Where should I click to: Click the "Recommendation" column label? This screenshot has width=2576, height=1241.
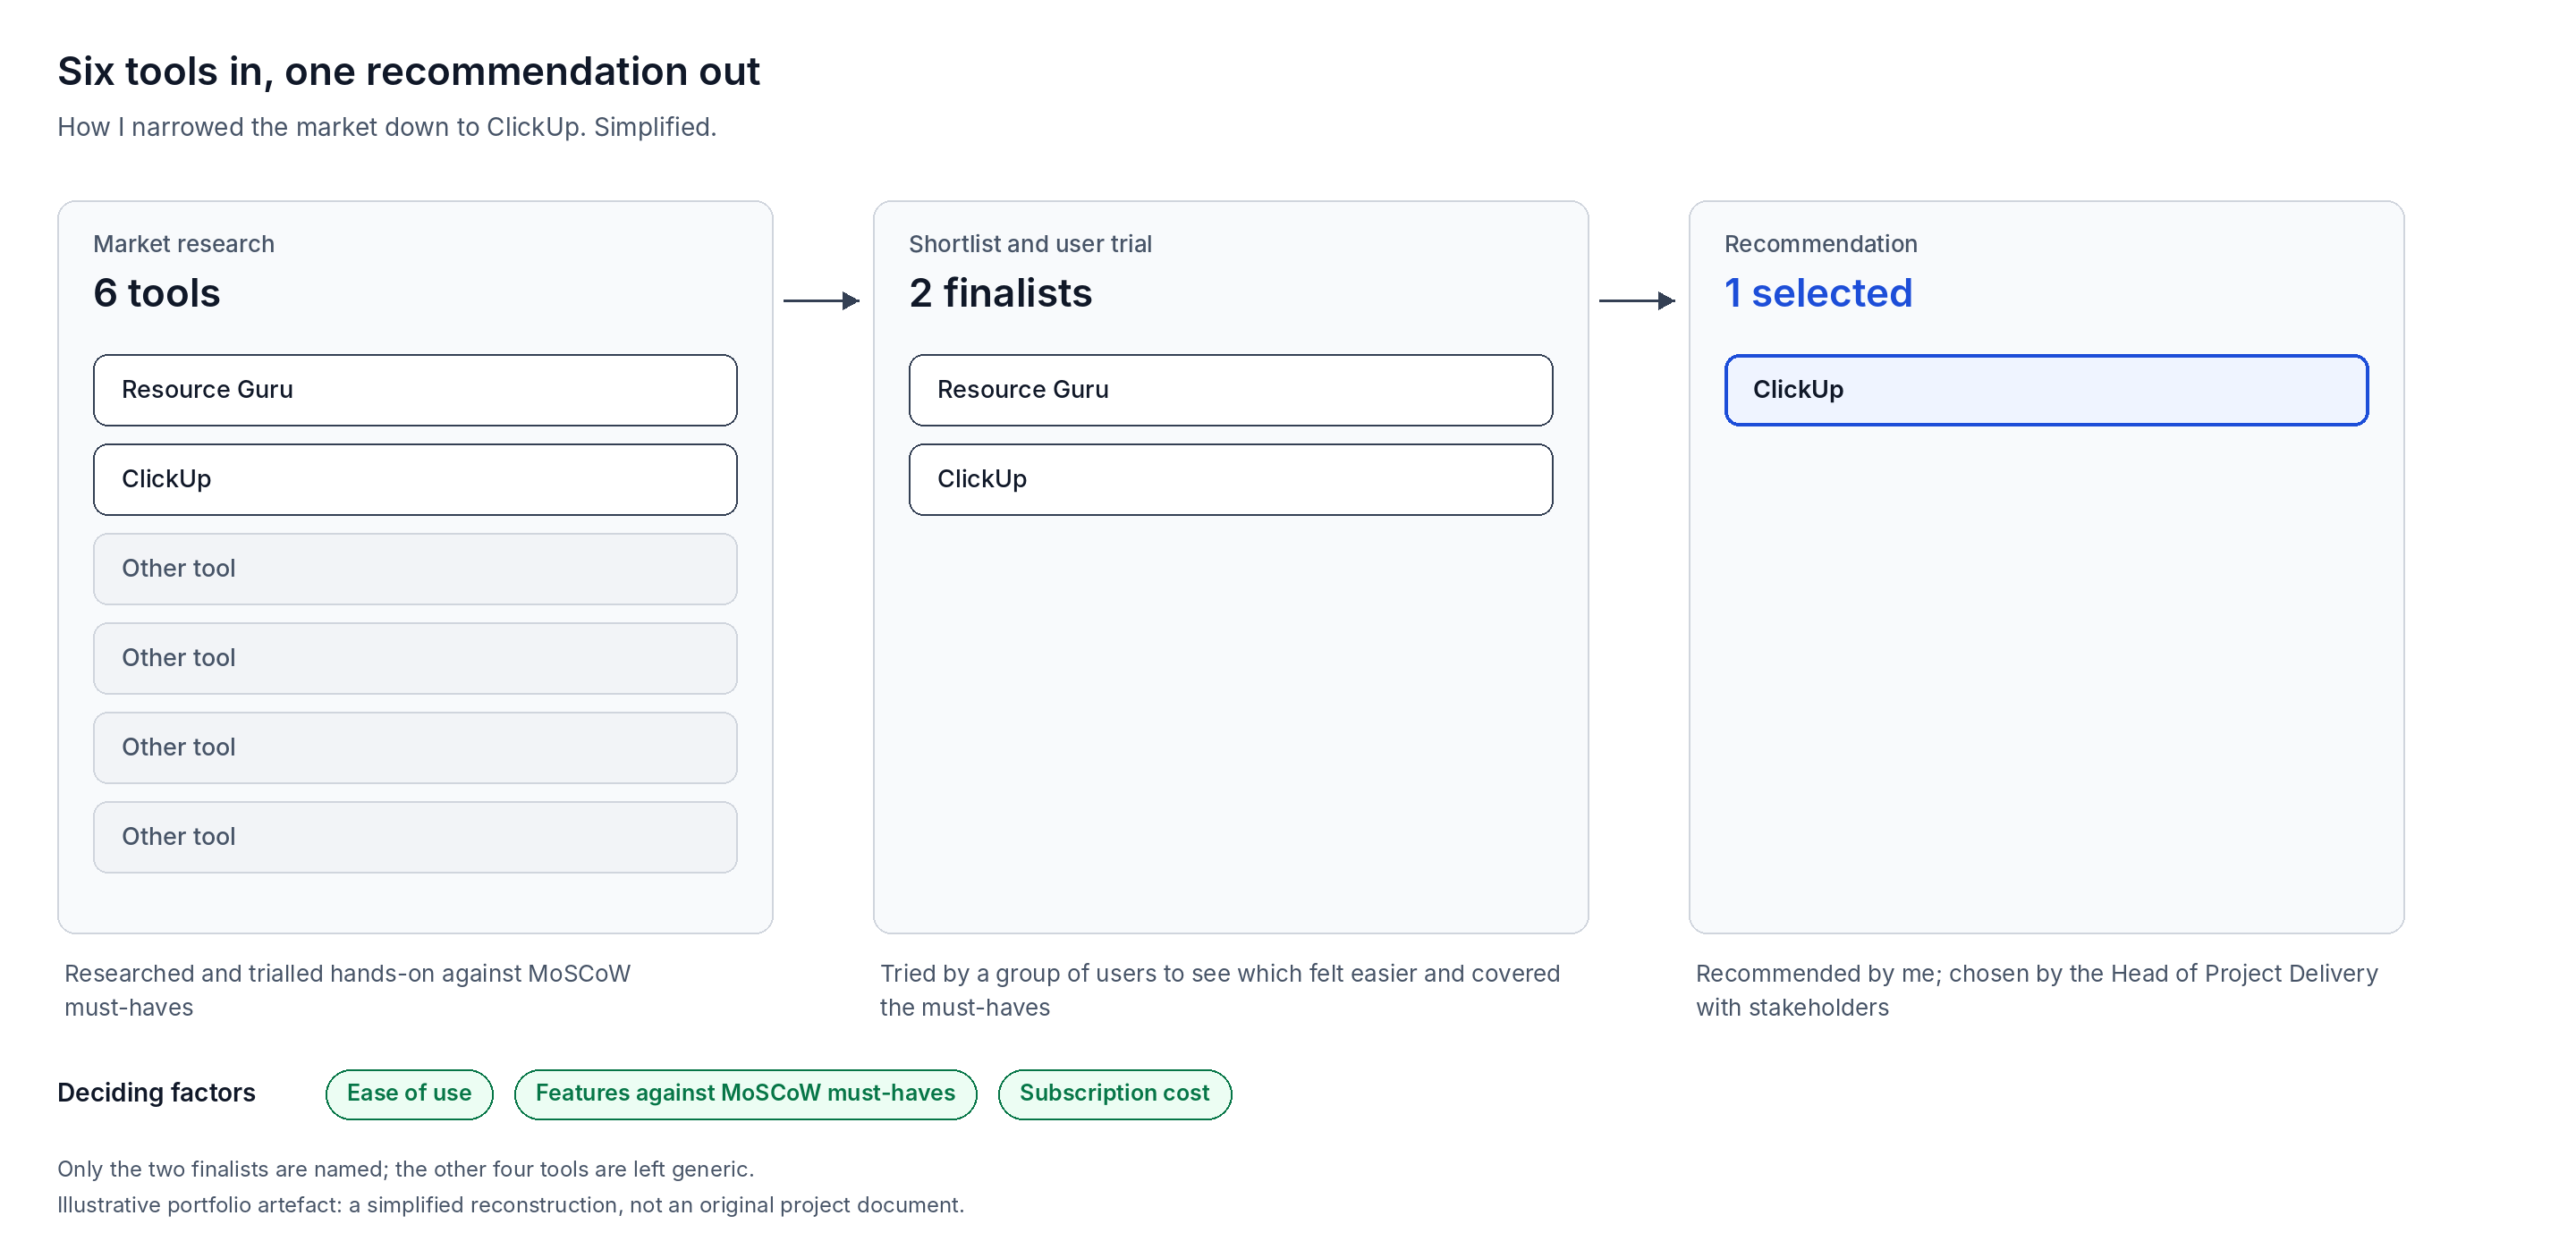click(x=1820, y=244)
